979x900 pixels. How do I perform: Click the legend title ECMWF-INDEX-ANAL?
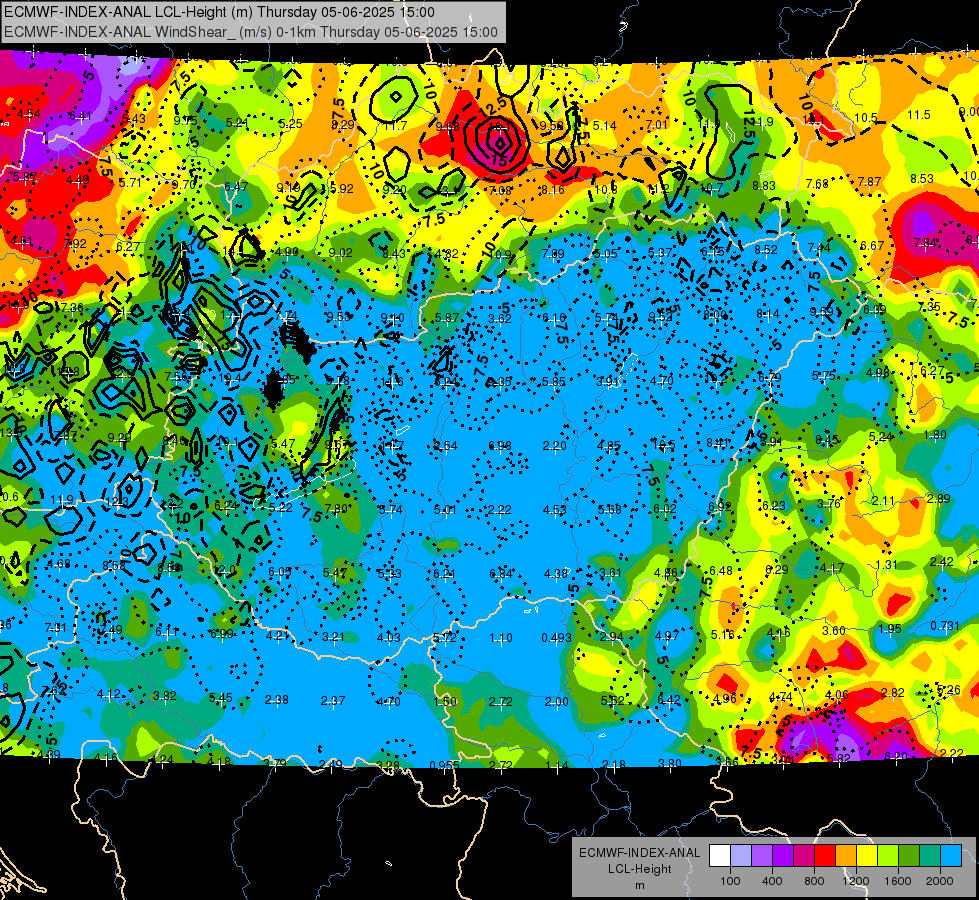click(x=639, y=853)
